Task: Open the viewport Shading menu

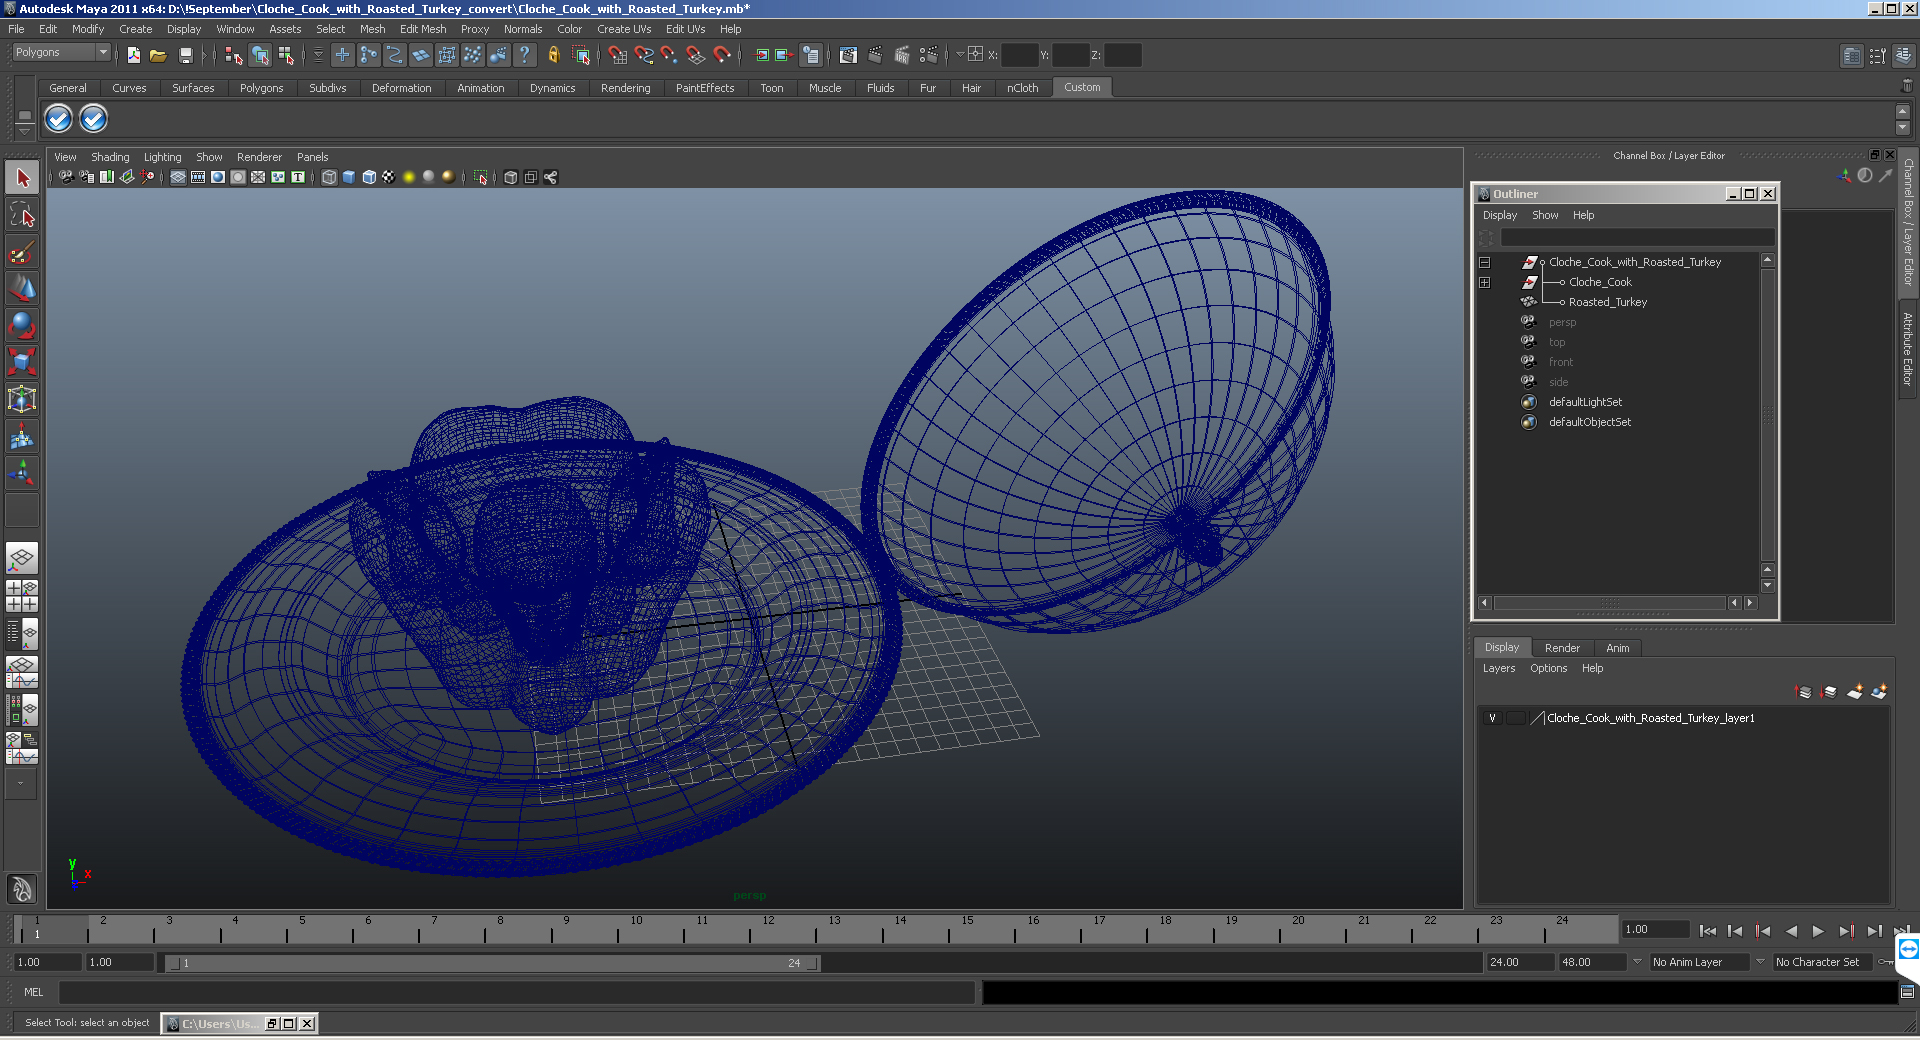Action: coord(110,157)
